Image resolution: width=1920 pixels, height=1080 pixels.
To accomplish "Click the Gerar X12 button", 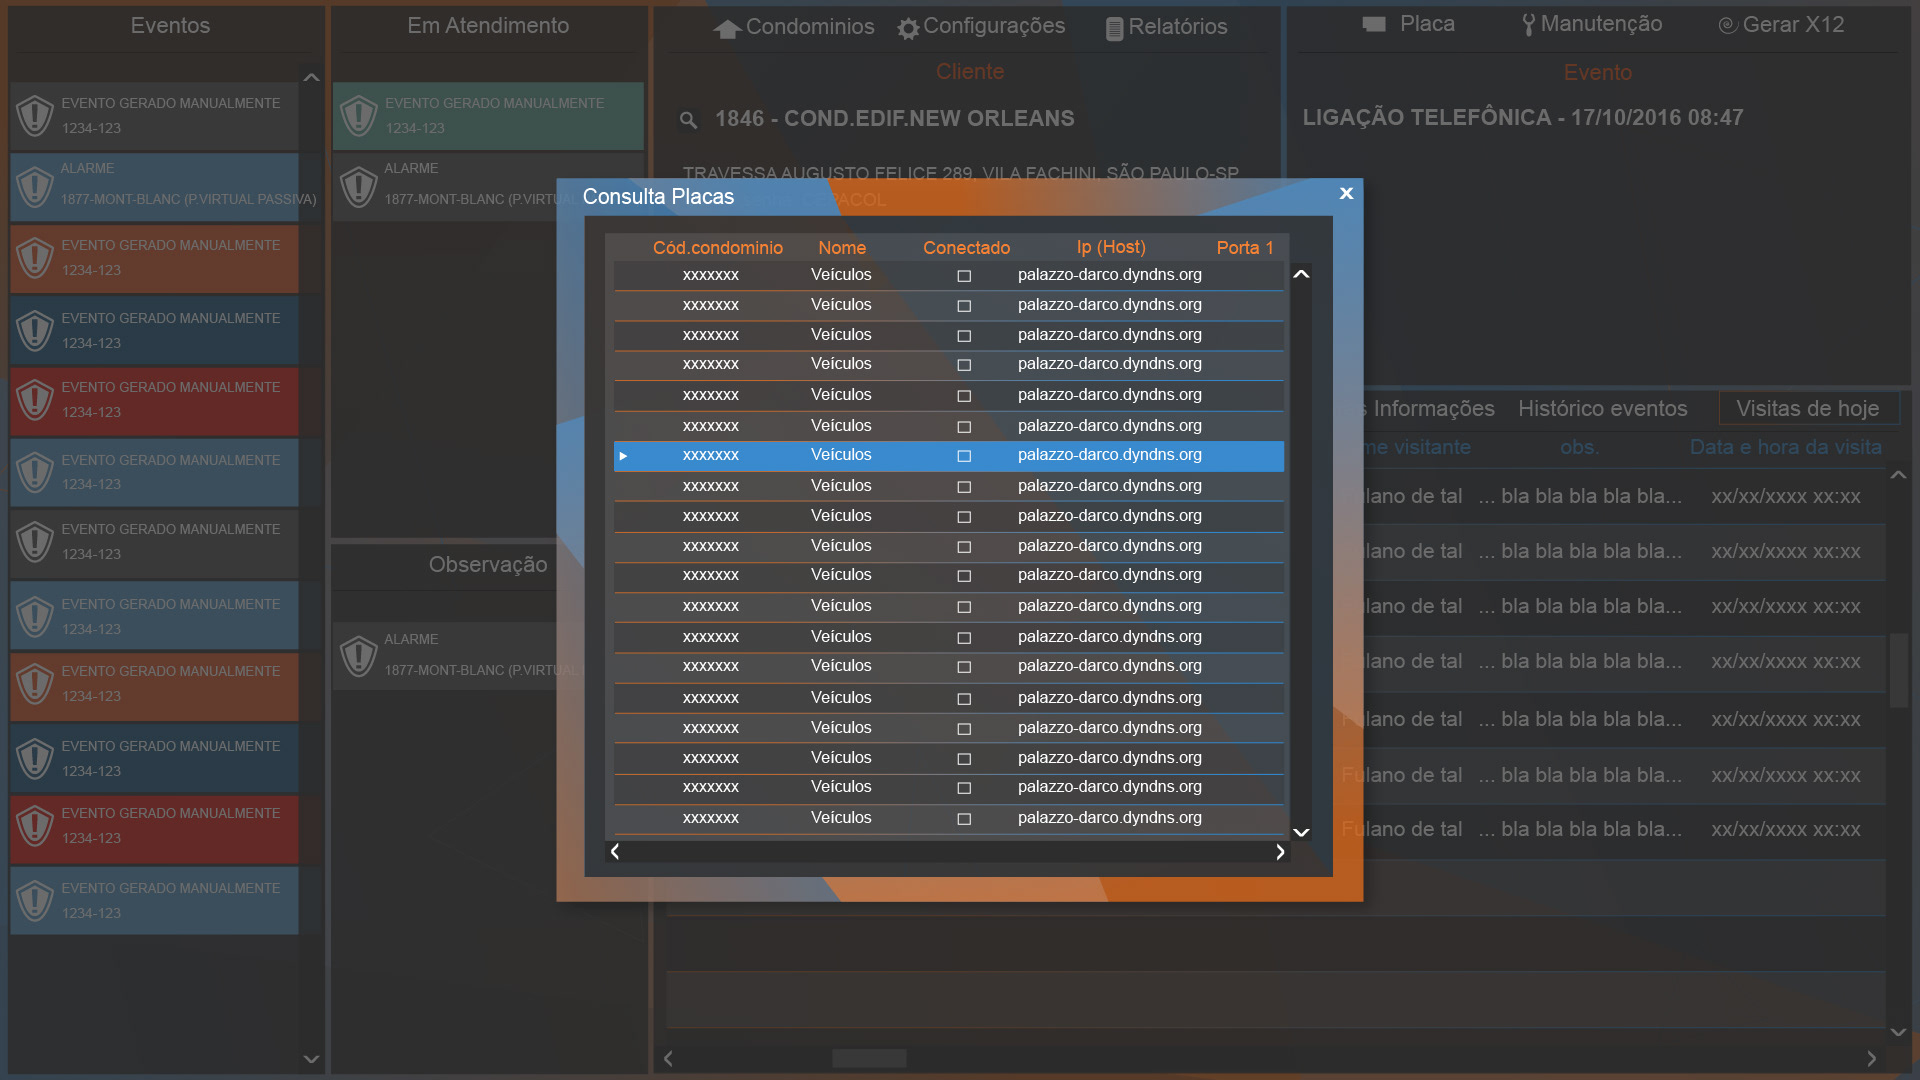I will click(x=1781, y=25).
